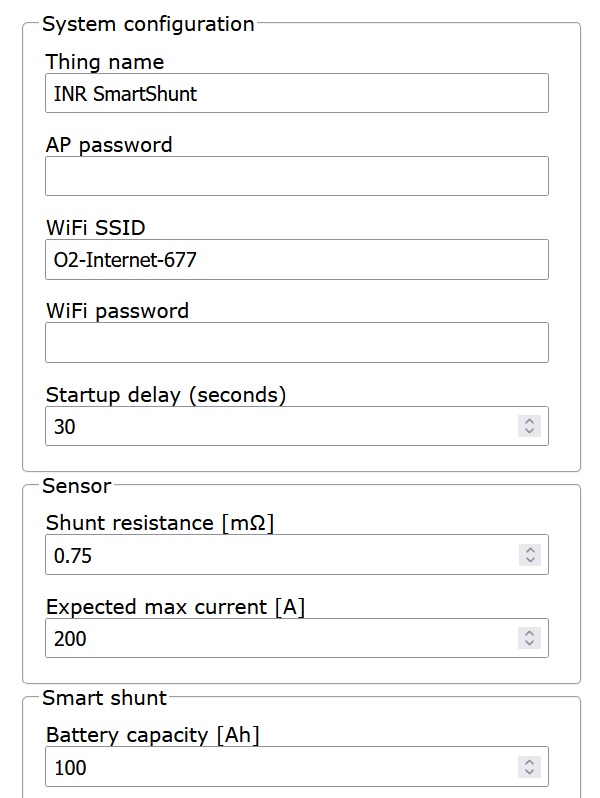
Task: Click the "Sensor" section legend
Action: pyautogui.click(x=76, y=486)
